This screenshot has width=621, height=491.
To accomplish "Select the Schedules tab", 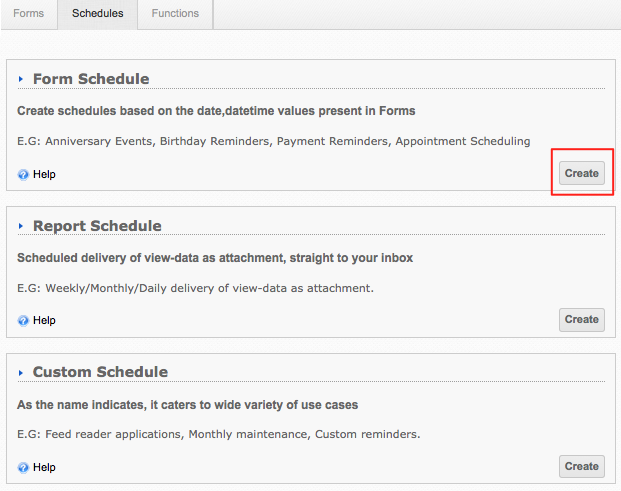I will 98,14.
